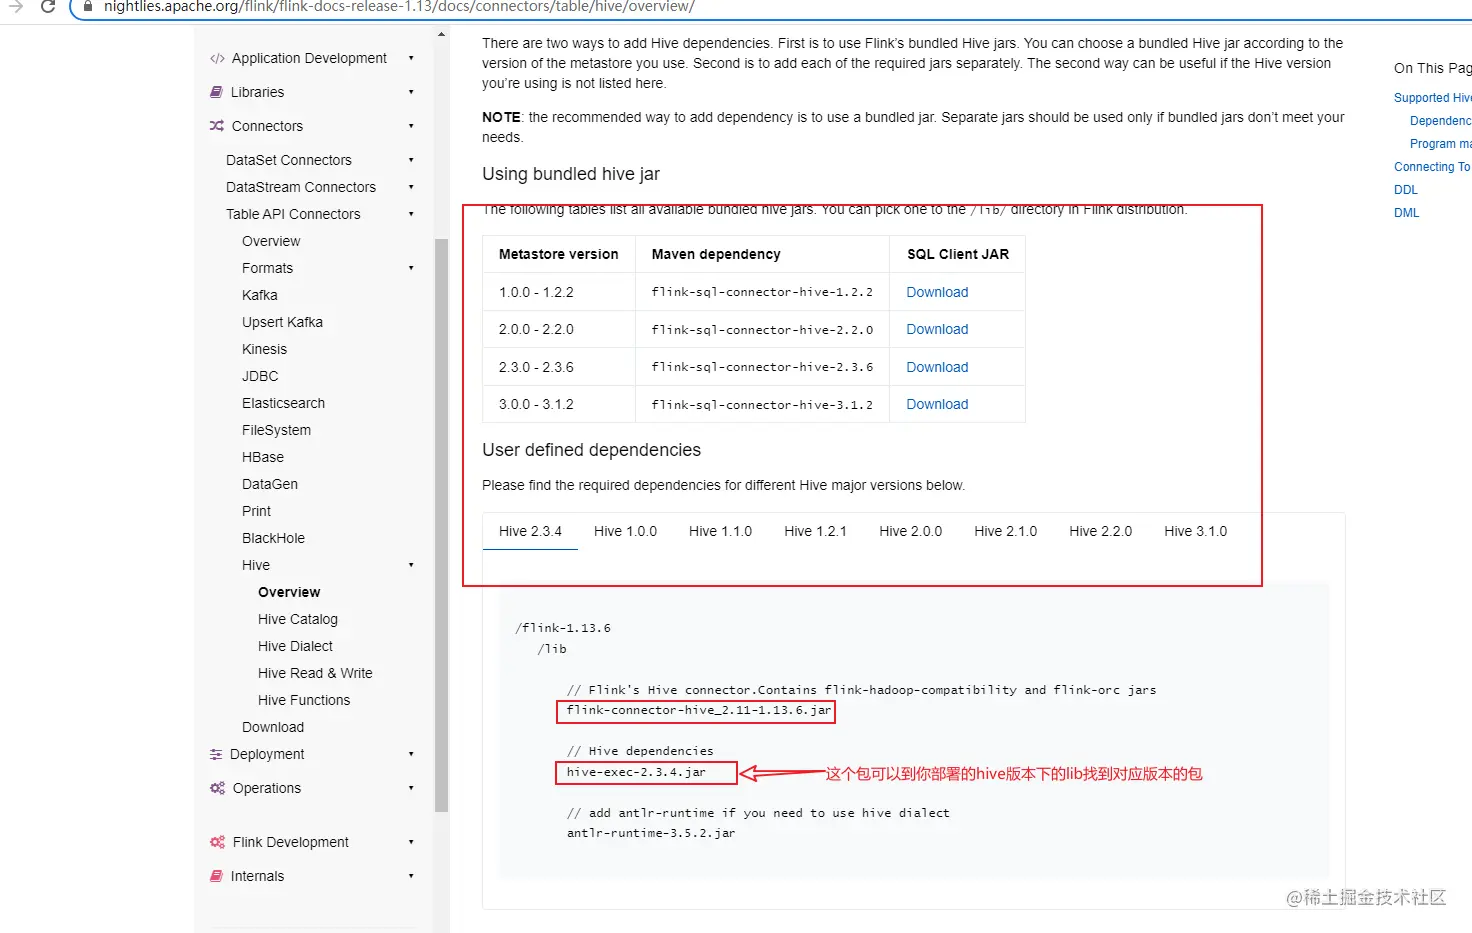The height and width of the screenshot is (933, 1472).
Task: Open the JDBC connector page
Action: (260, 376)
